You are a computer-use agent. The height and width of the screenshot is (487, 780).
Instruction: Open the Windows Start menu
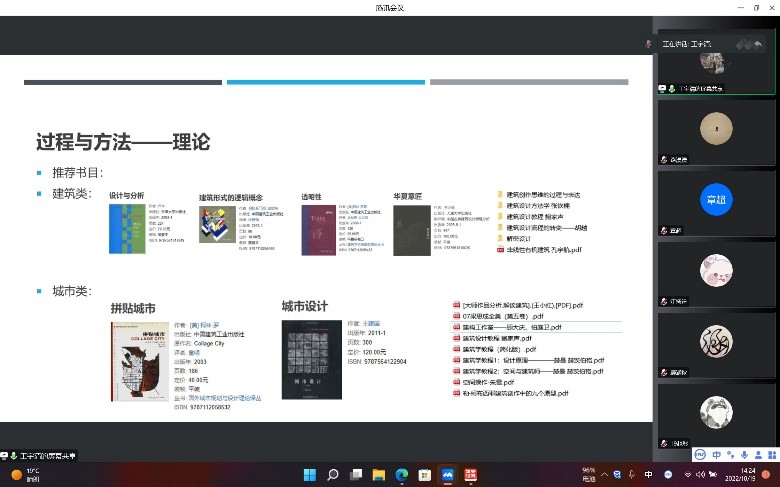[309, 474]
